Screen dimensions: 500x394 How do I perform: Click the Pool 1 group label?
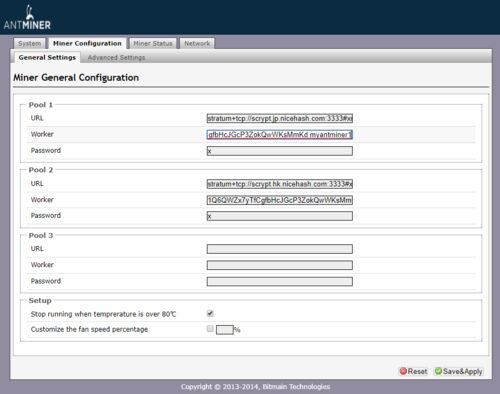pos(41,105)
